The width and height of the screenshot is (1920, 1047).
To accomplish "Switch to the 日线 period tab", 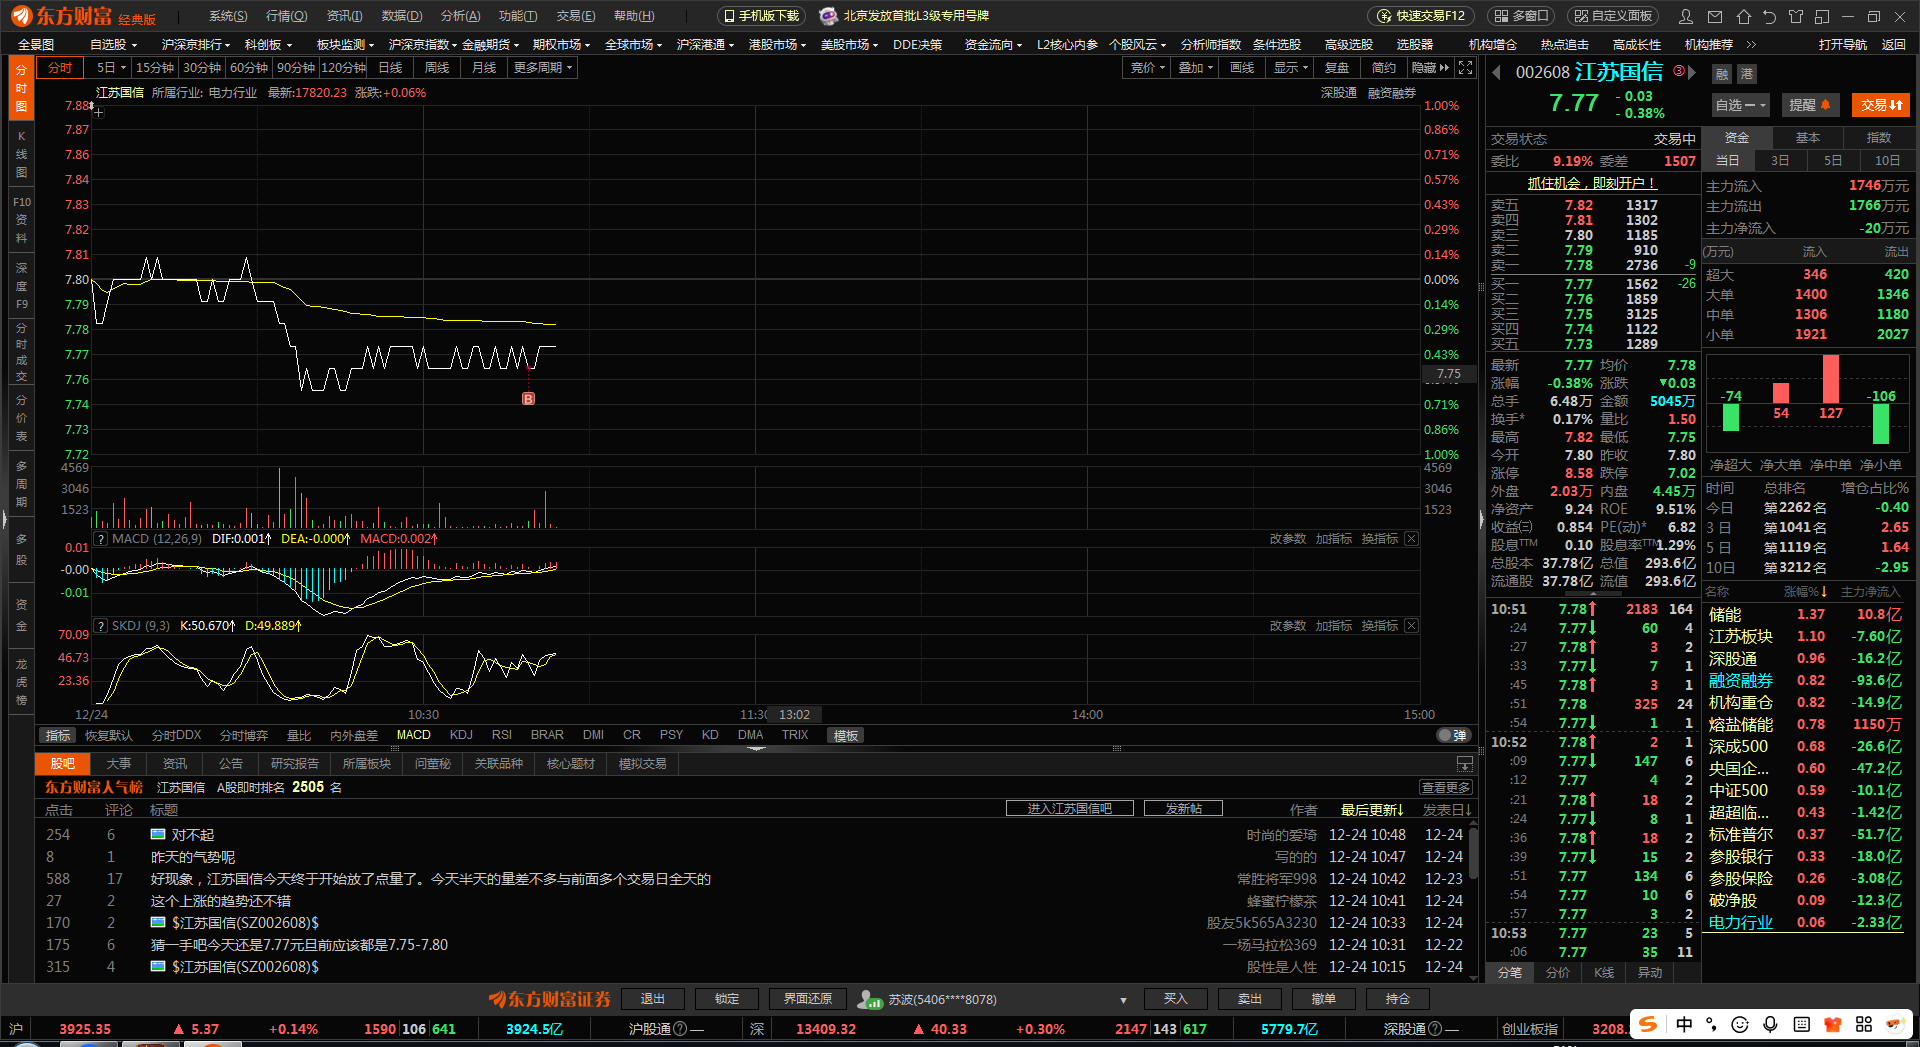I will tap(390, 68).
